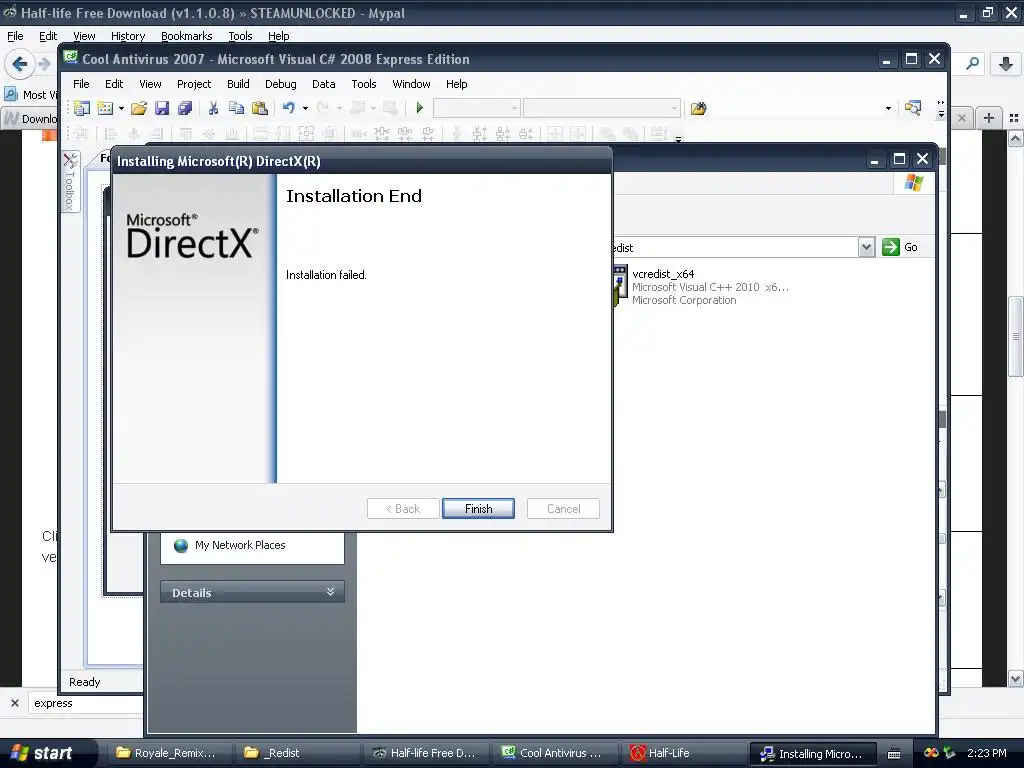Open the Solution Platforms combo box

point(601,108)
